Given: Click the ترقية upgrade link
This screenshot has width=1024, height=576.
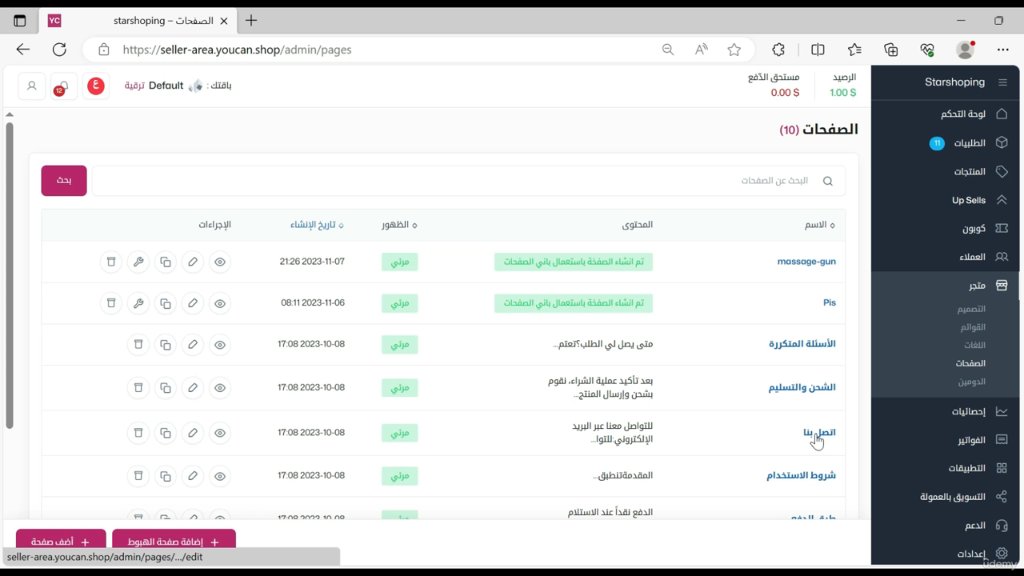Looking at the screenshot, I should pyautogui.click(x=134, y=86).
